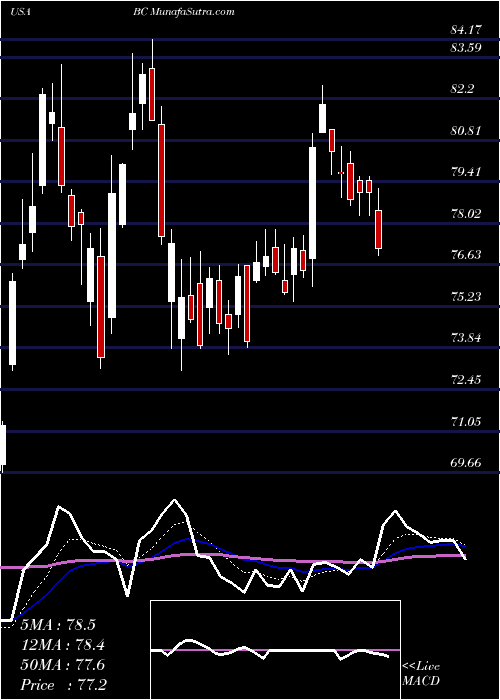This screenshot has width=500, height=700.
Task: Click the tall red candle below 80.81
Action: pyautogui.click(x=161, y=180)
